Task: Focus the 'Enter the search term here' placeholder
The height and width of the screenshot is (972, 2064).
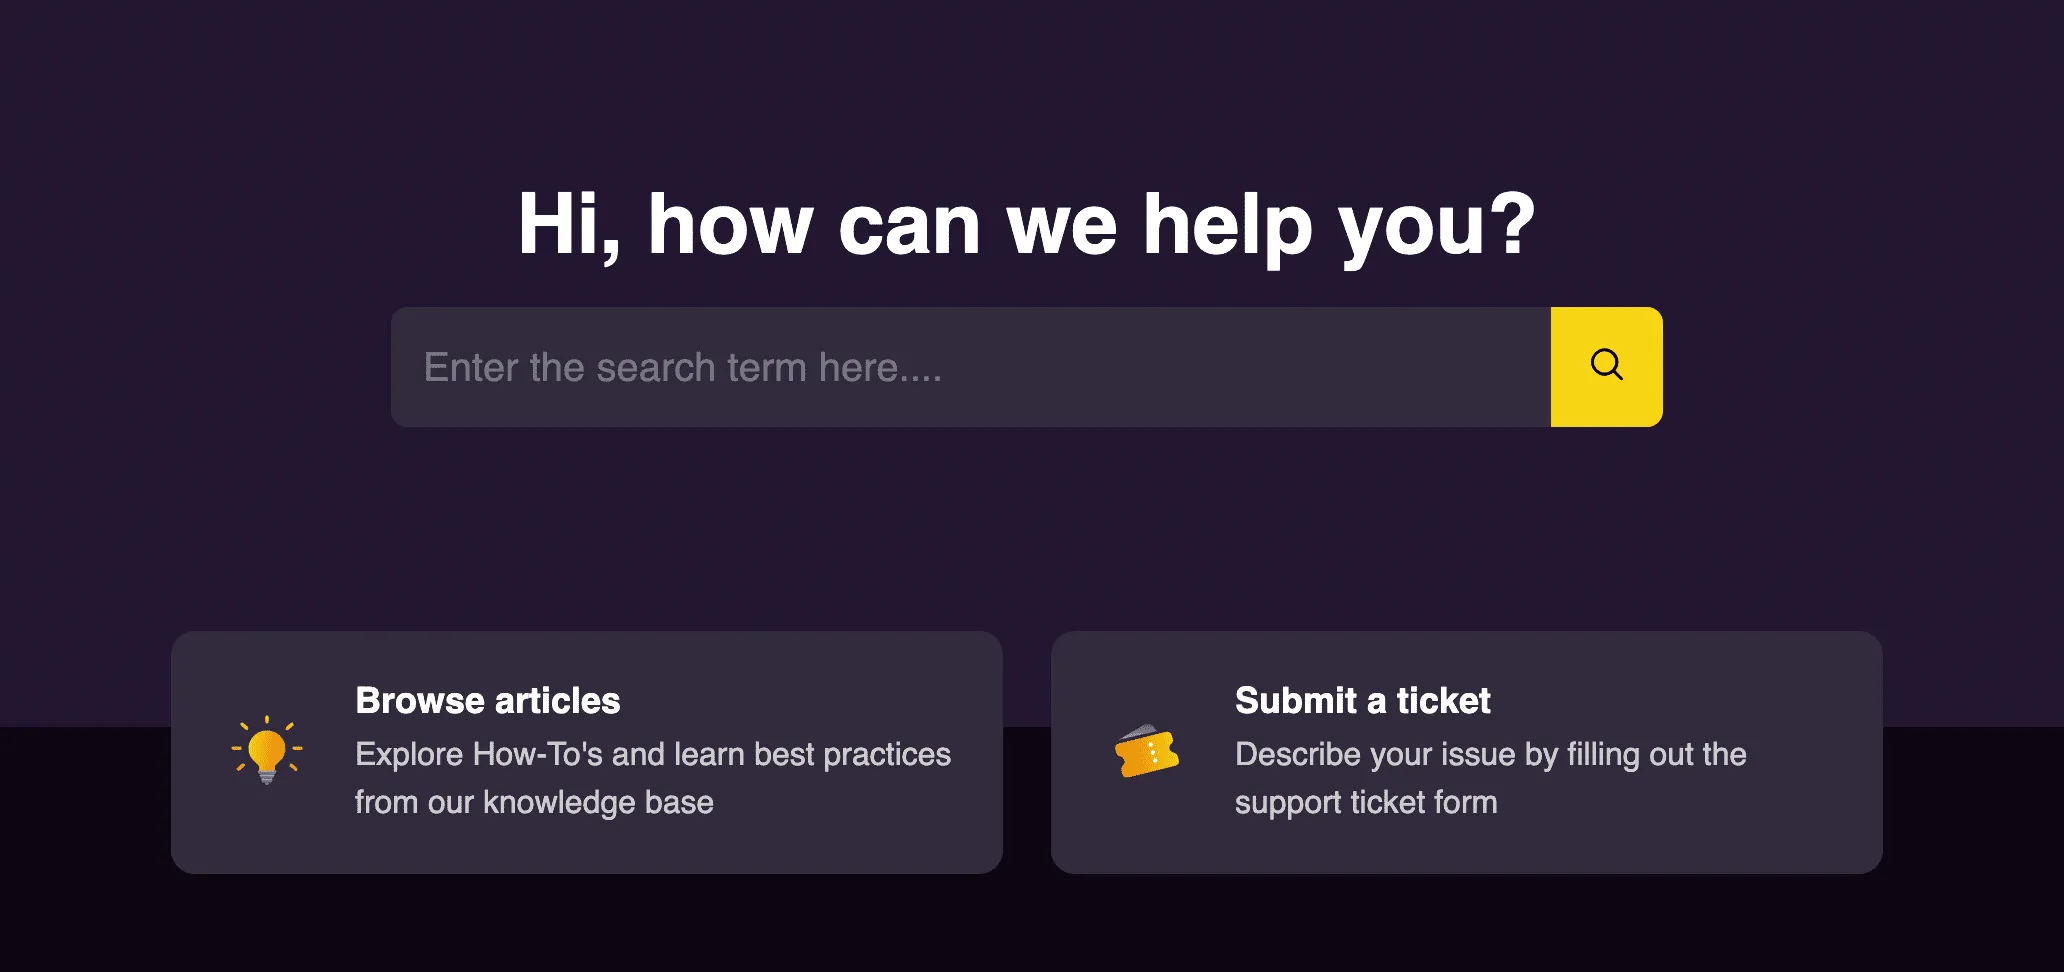Action: coord(683,368)
